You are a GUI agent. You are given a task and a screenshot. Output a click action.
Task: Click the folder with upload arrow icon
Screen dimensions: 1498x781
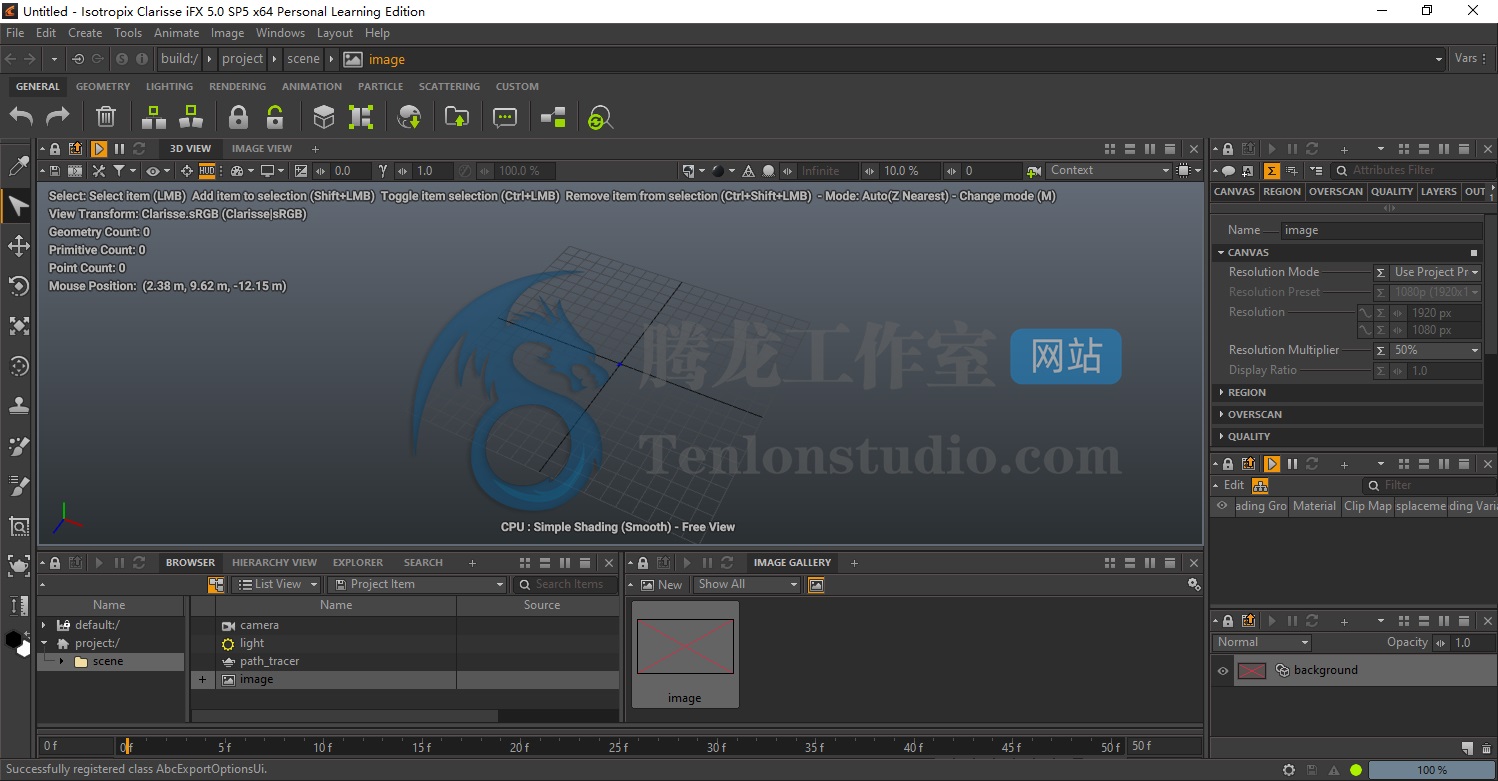457,117
